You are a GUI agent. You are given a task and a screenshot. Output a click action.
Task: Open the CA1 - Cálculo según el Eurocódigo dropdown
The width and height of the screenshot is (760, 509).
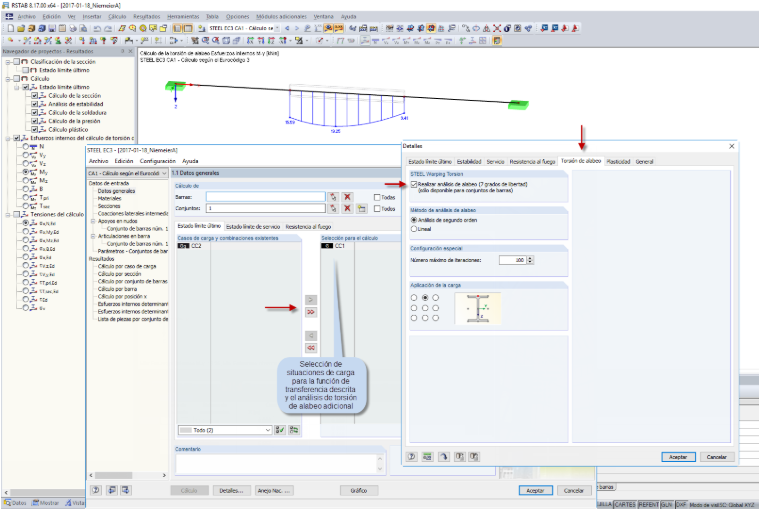point(164,173)
